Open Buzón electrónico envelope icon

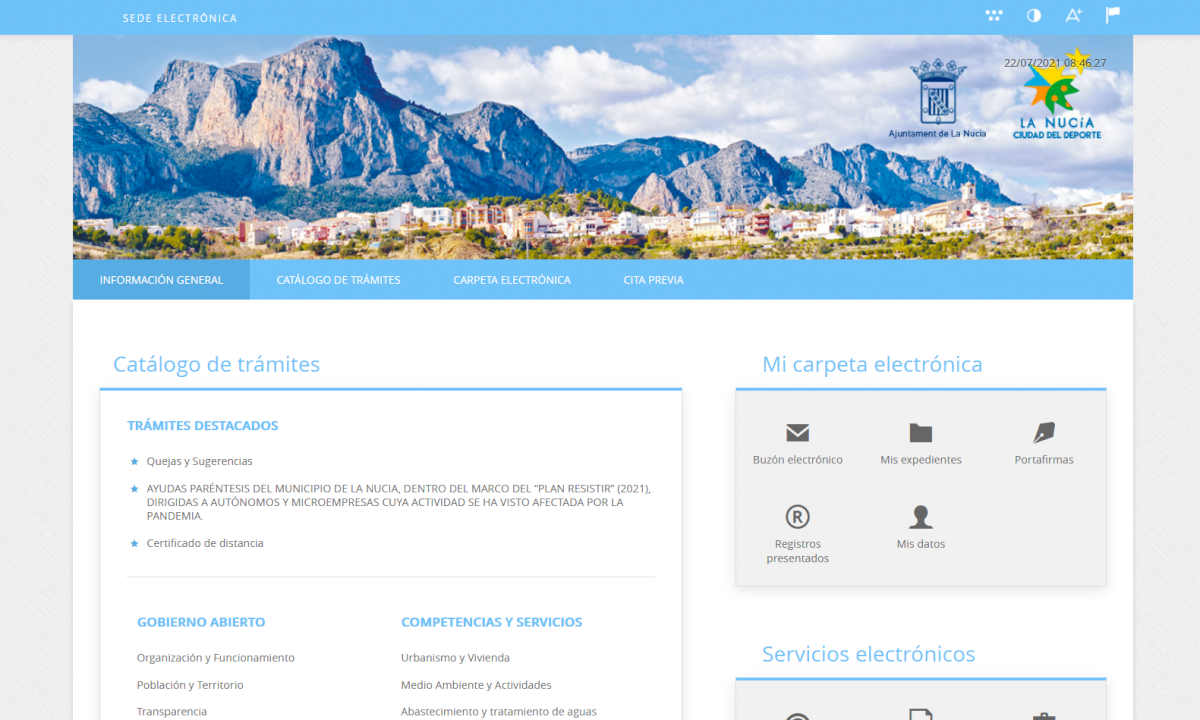(x=797, y=433)
